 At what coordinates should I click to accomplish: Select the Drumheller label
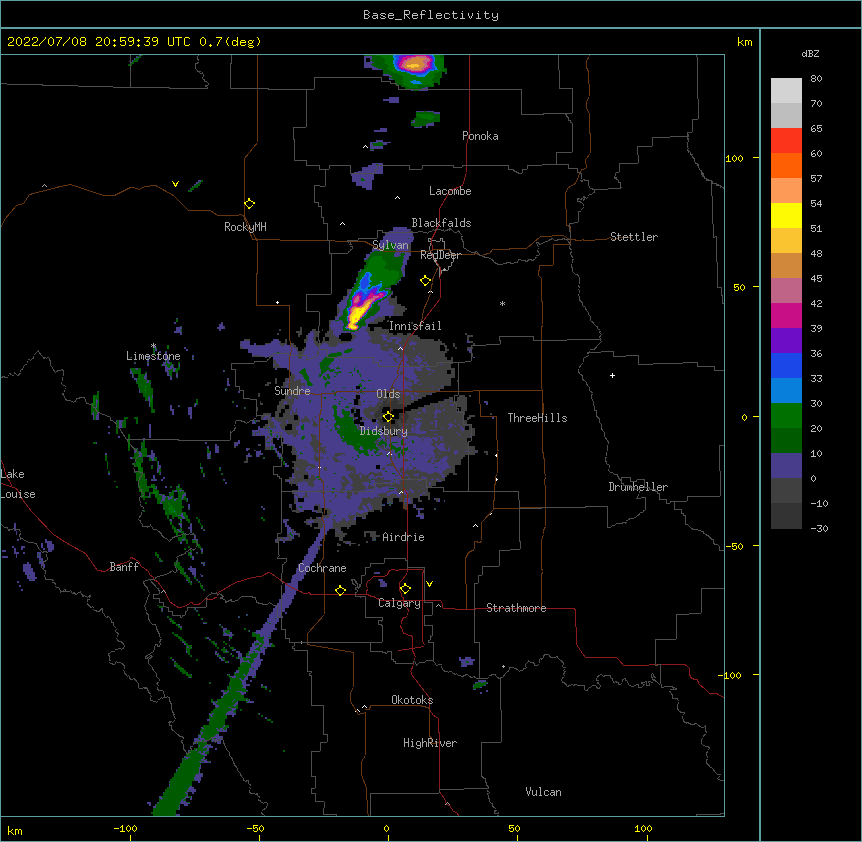click(638, 487)
